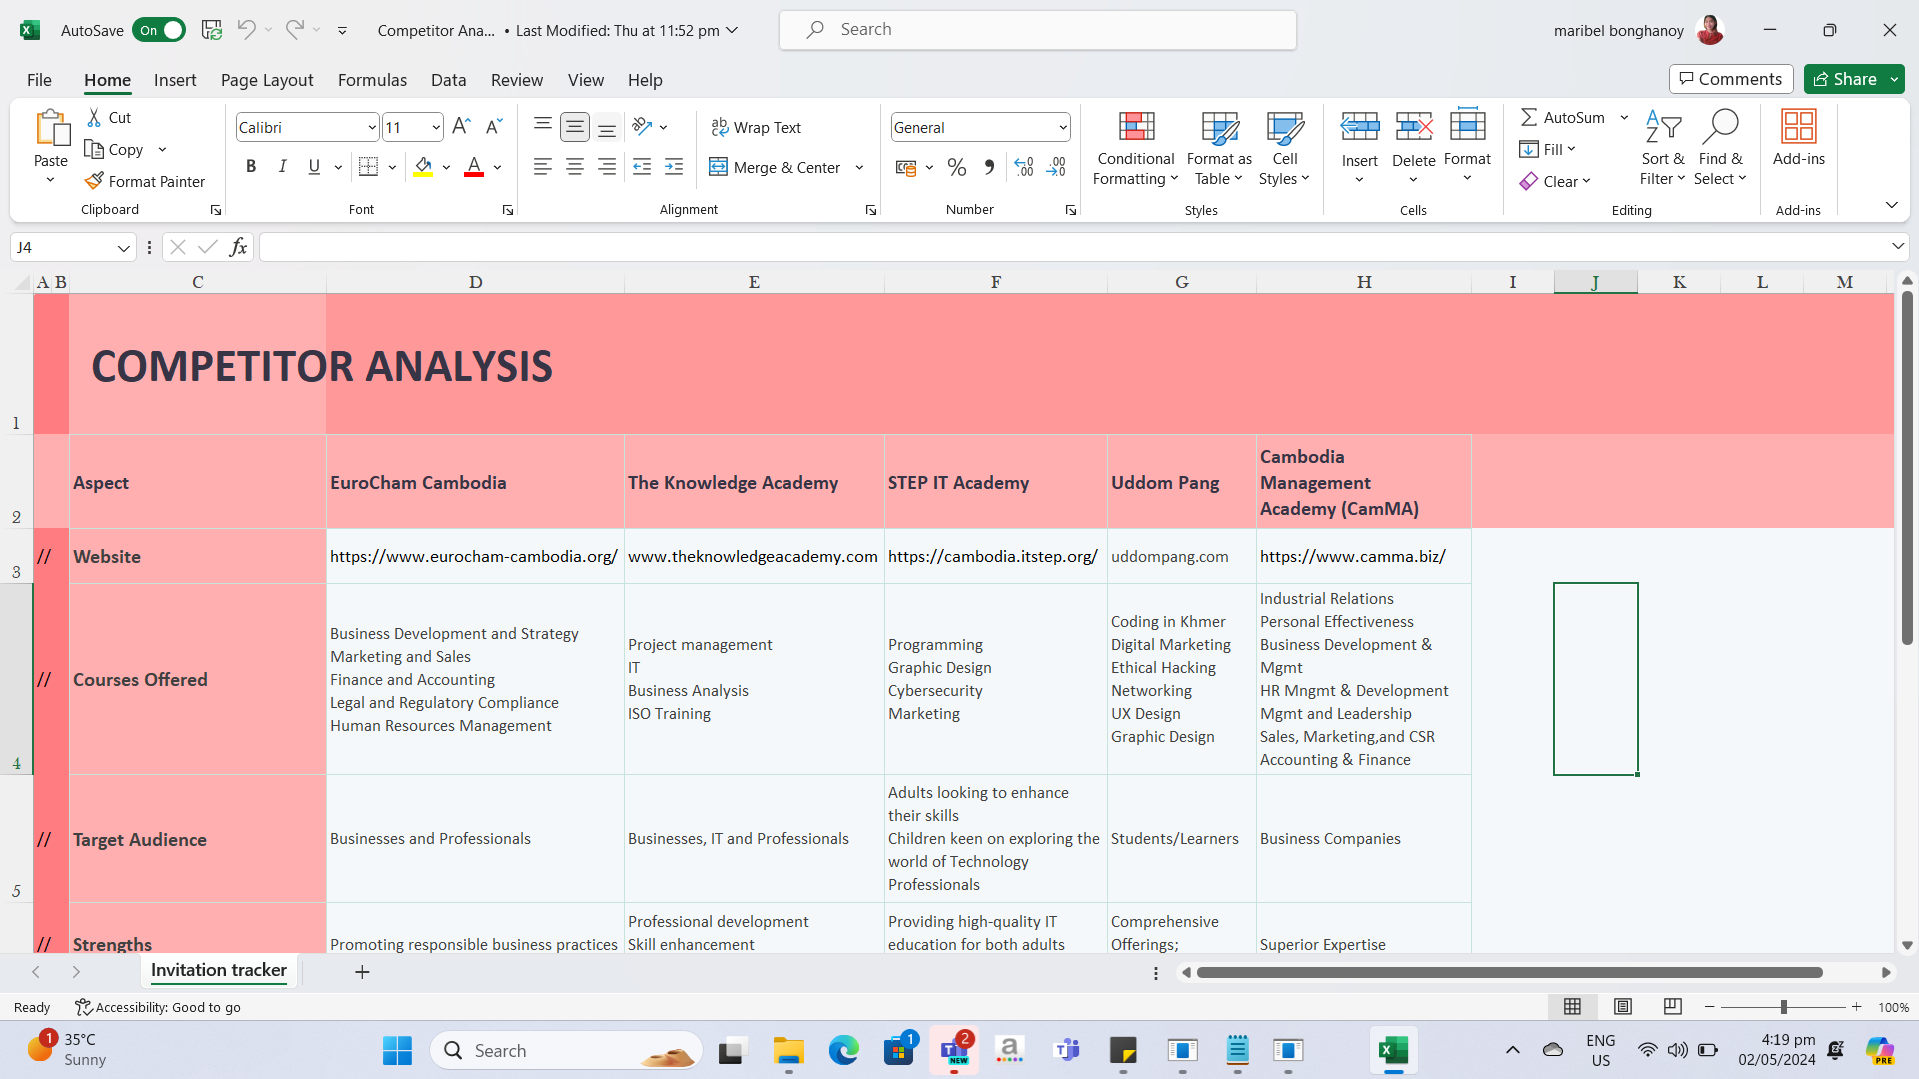
Task: Click the Orientation text angle icon
Action: click(642, 127)
